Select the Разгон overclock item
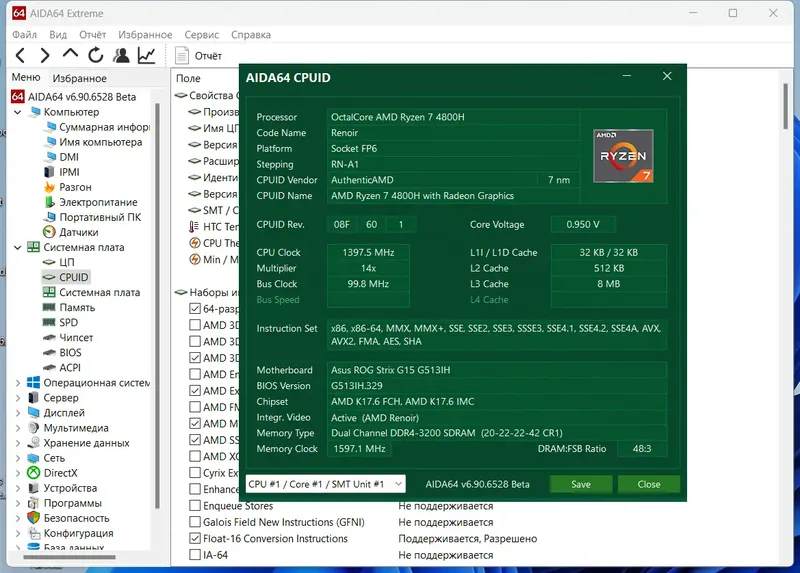This screenshot has height=573, width=800. pyautogui.click(x=75, y=187)
